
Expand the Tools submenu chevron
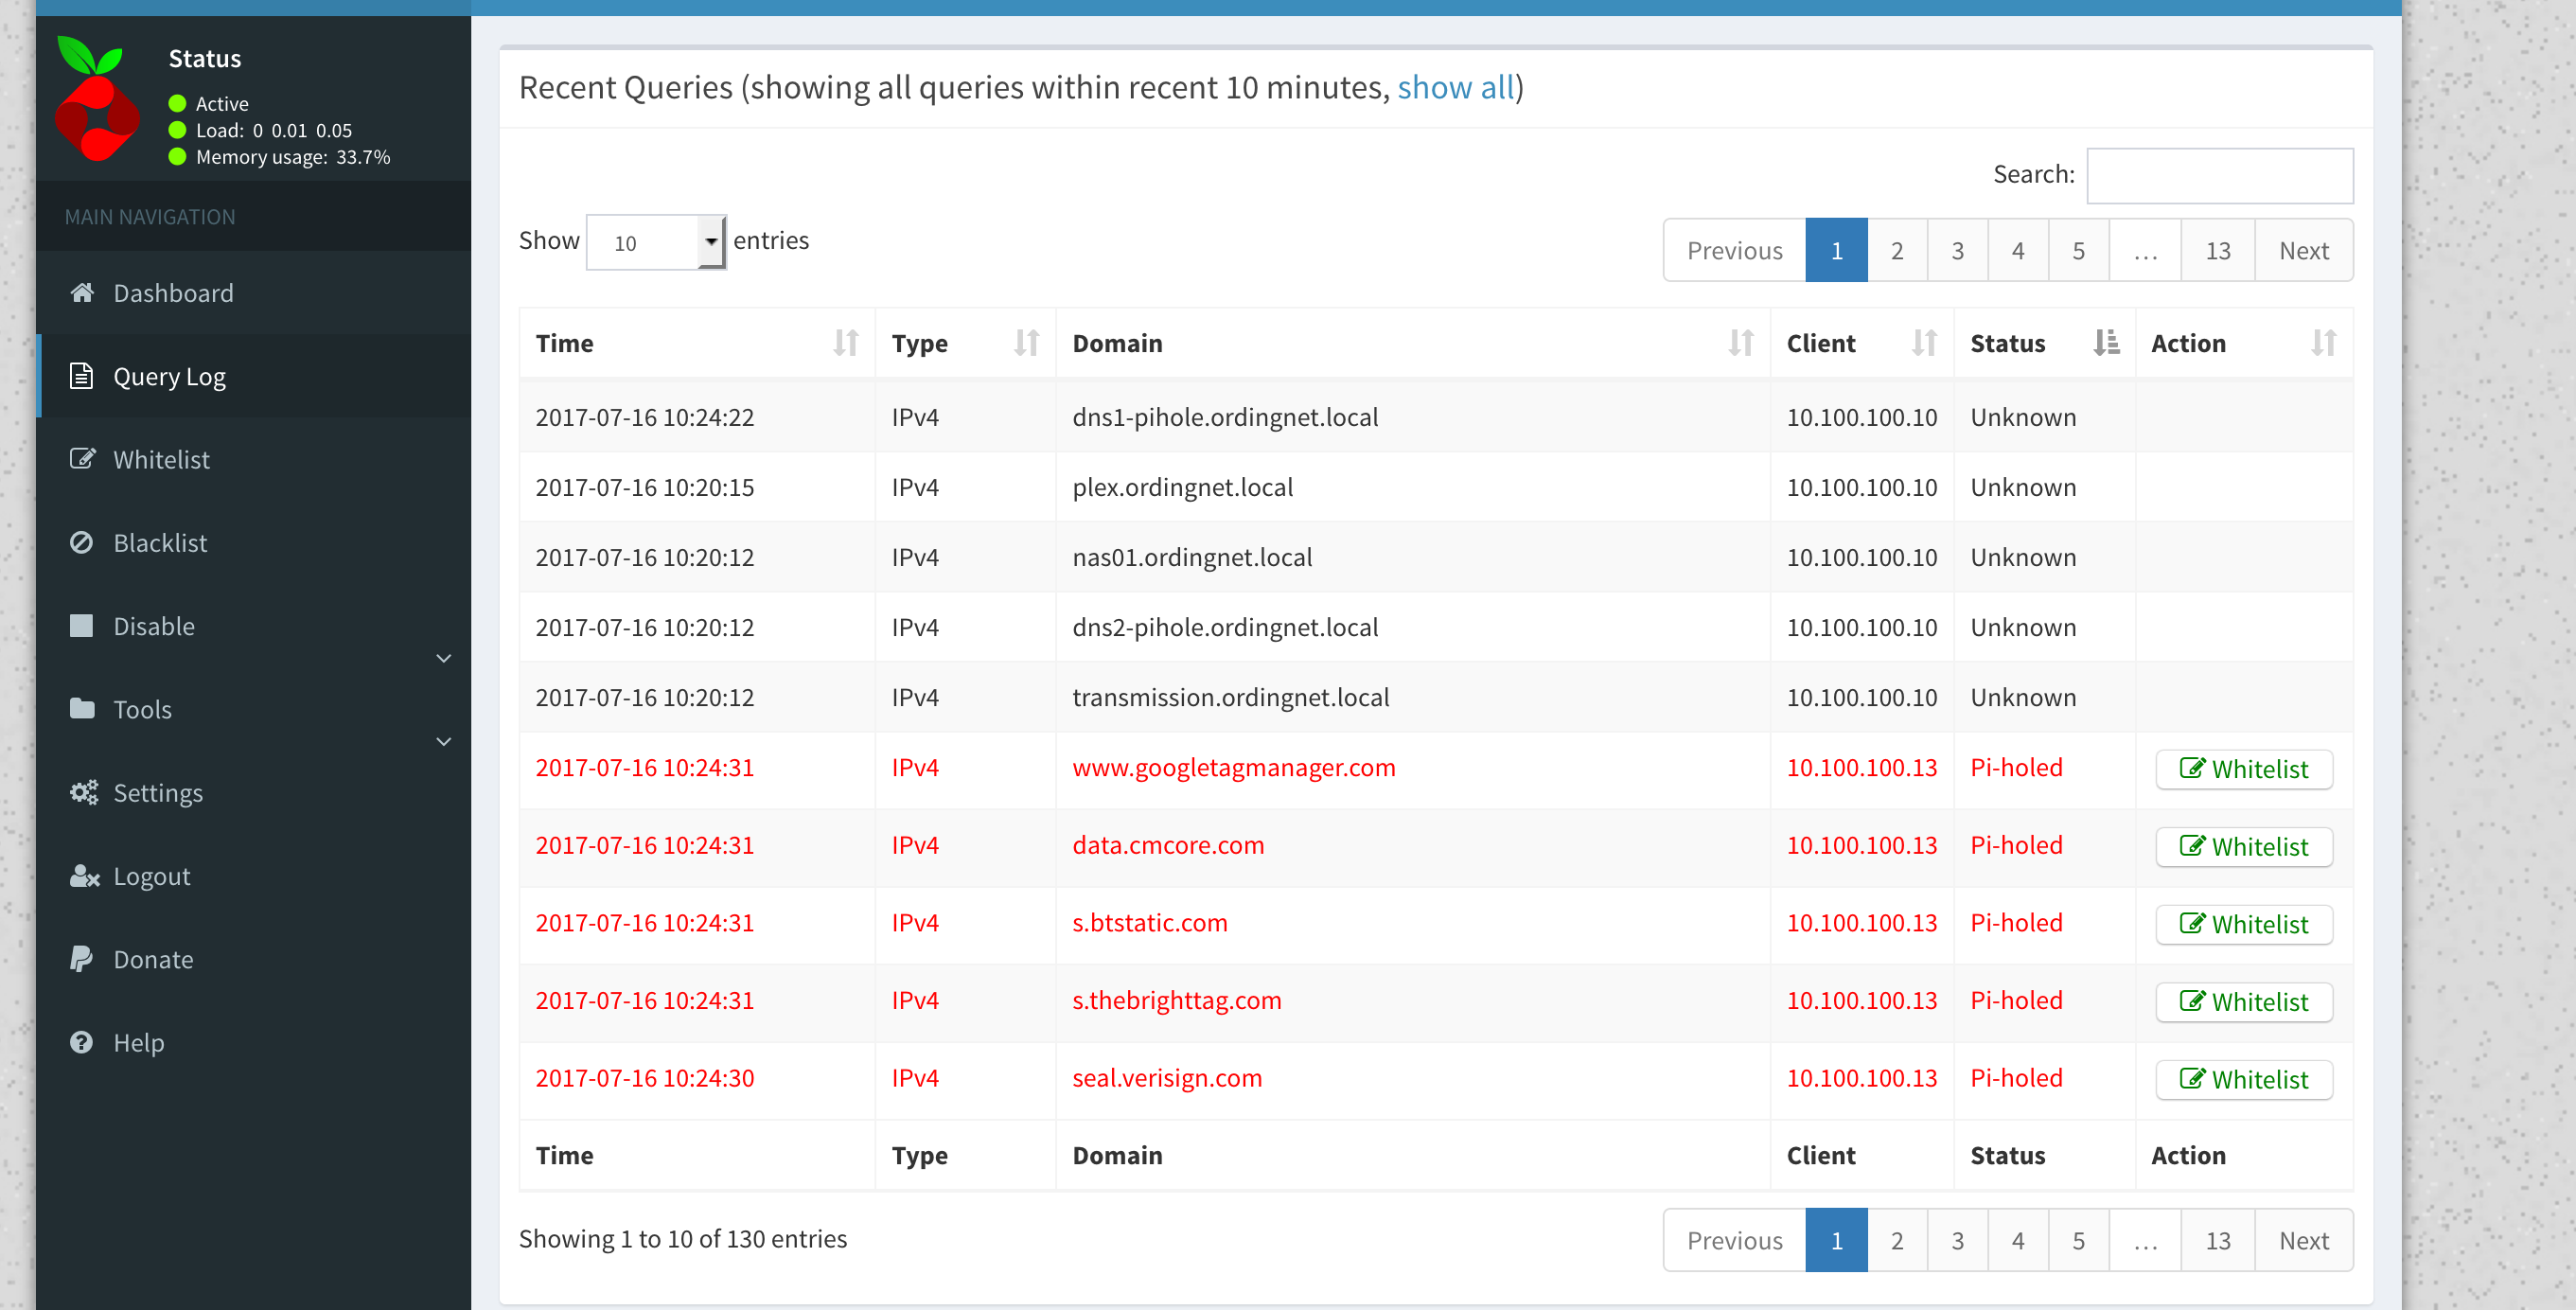(x=444, y=741)
